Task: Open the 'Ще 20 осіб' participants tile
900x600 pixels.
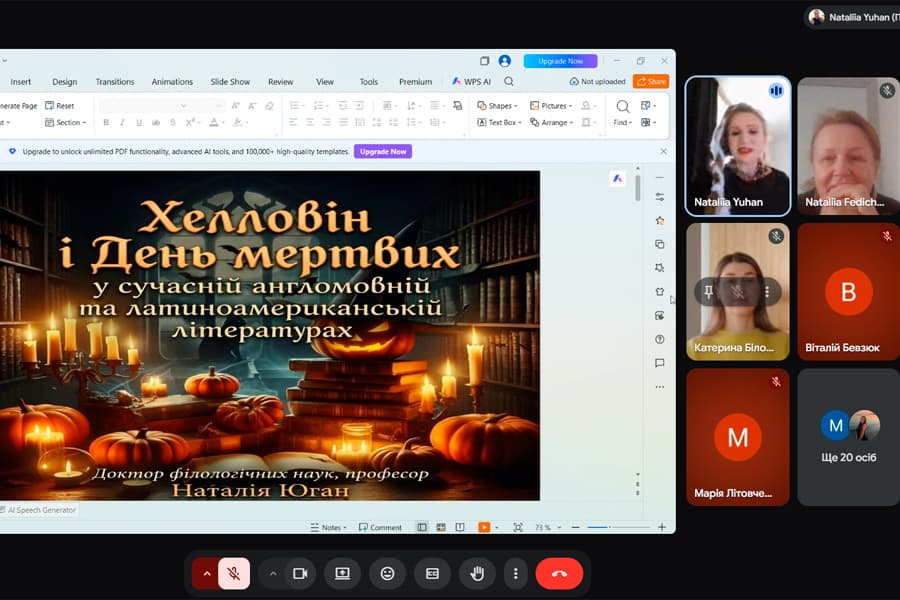Action: 848,437
